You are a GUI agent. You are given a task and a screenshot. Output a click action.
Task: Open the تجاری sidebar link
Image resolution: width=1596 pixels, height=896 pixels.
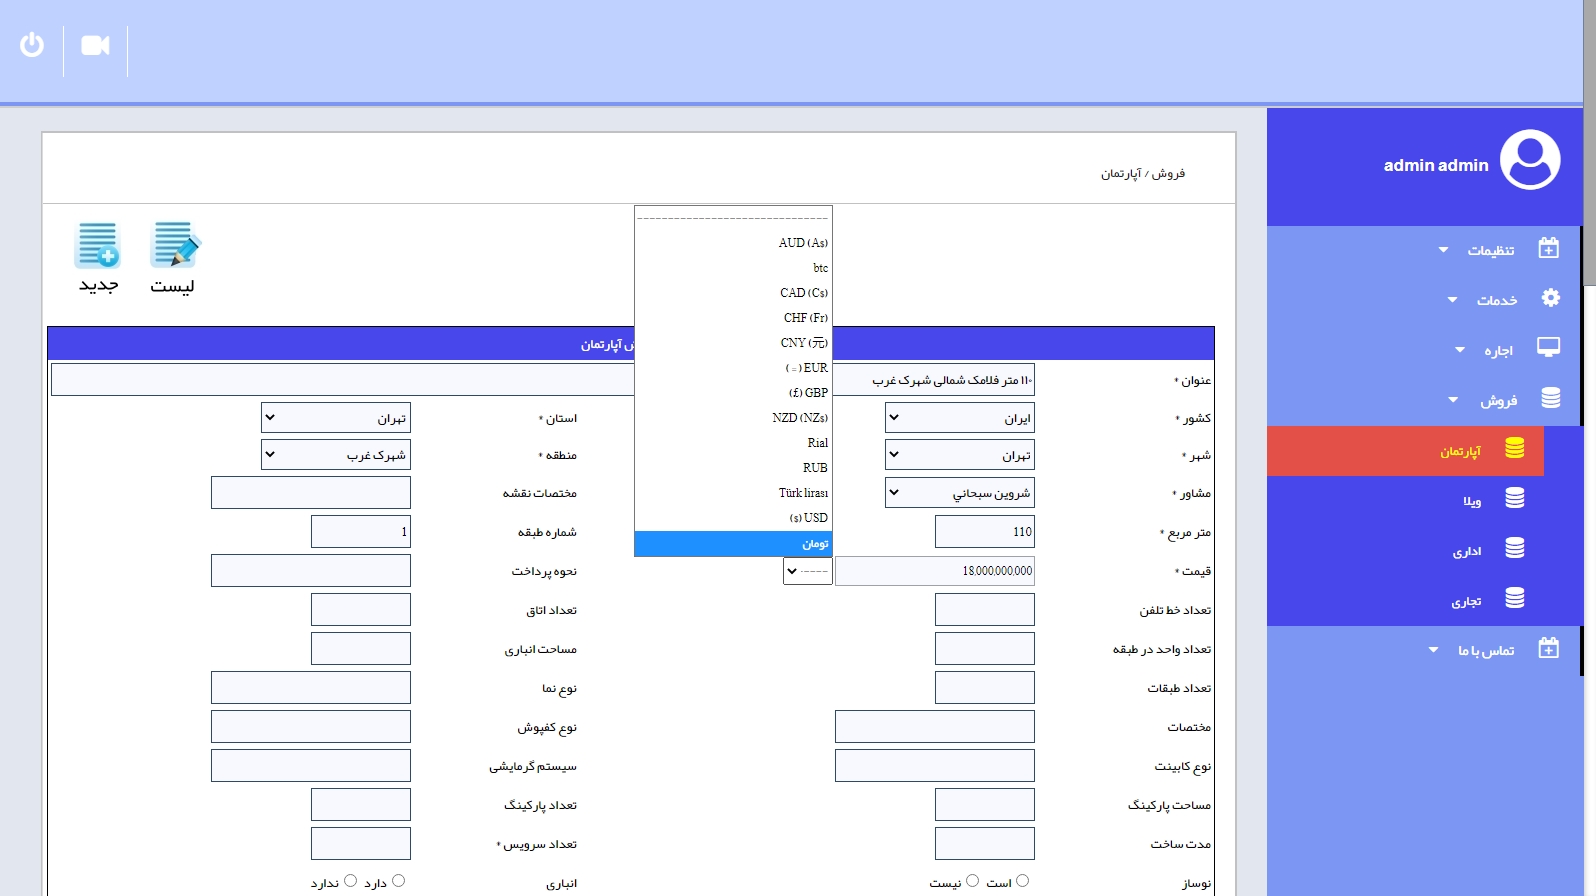click(x=1466, y=601)
